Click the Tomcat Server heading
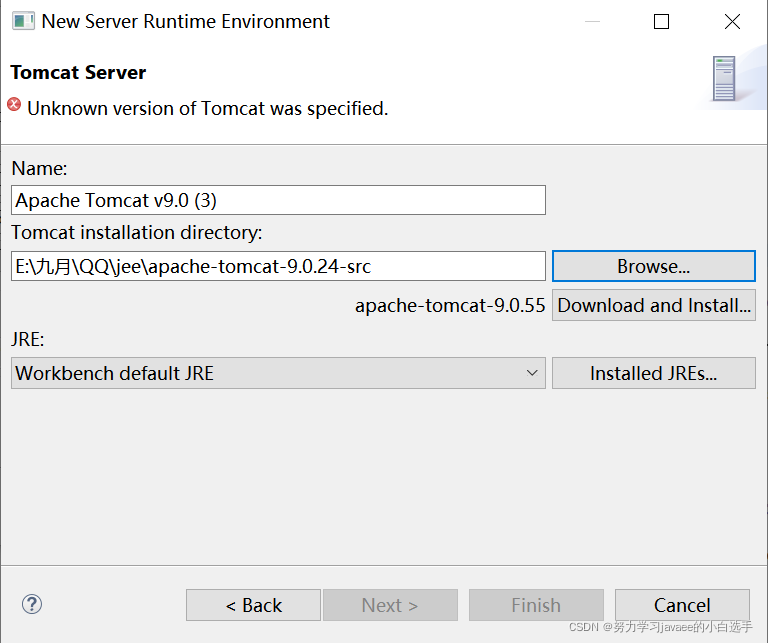The height and width of the screenshot is (643, 768). [x=78, y=72]
